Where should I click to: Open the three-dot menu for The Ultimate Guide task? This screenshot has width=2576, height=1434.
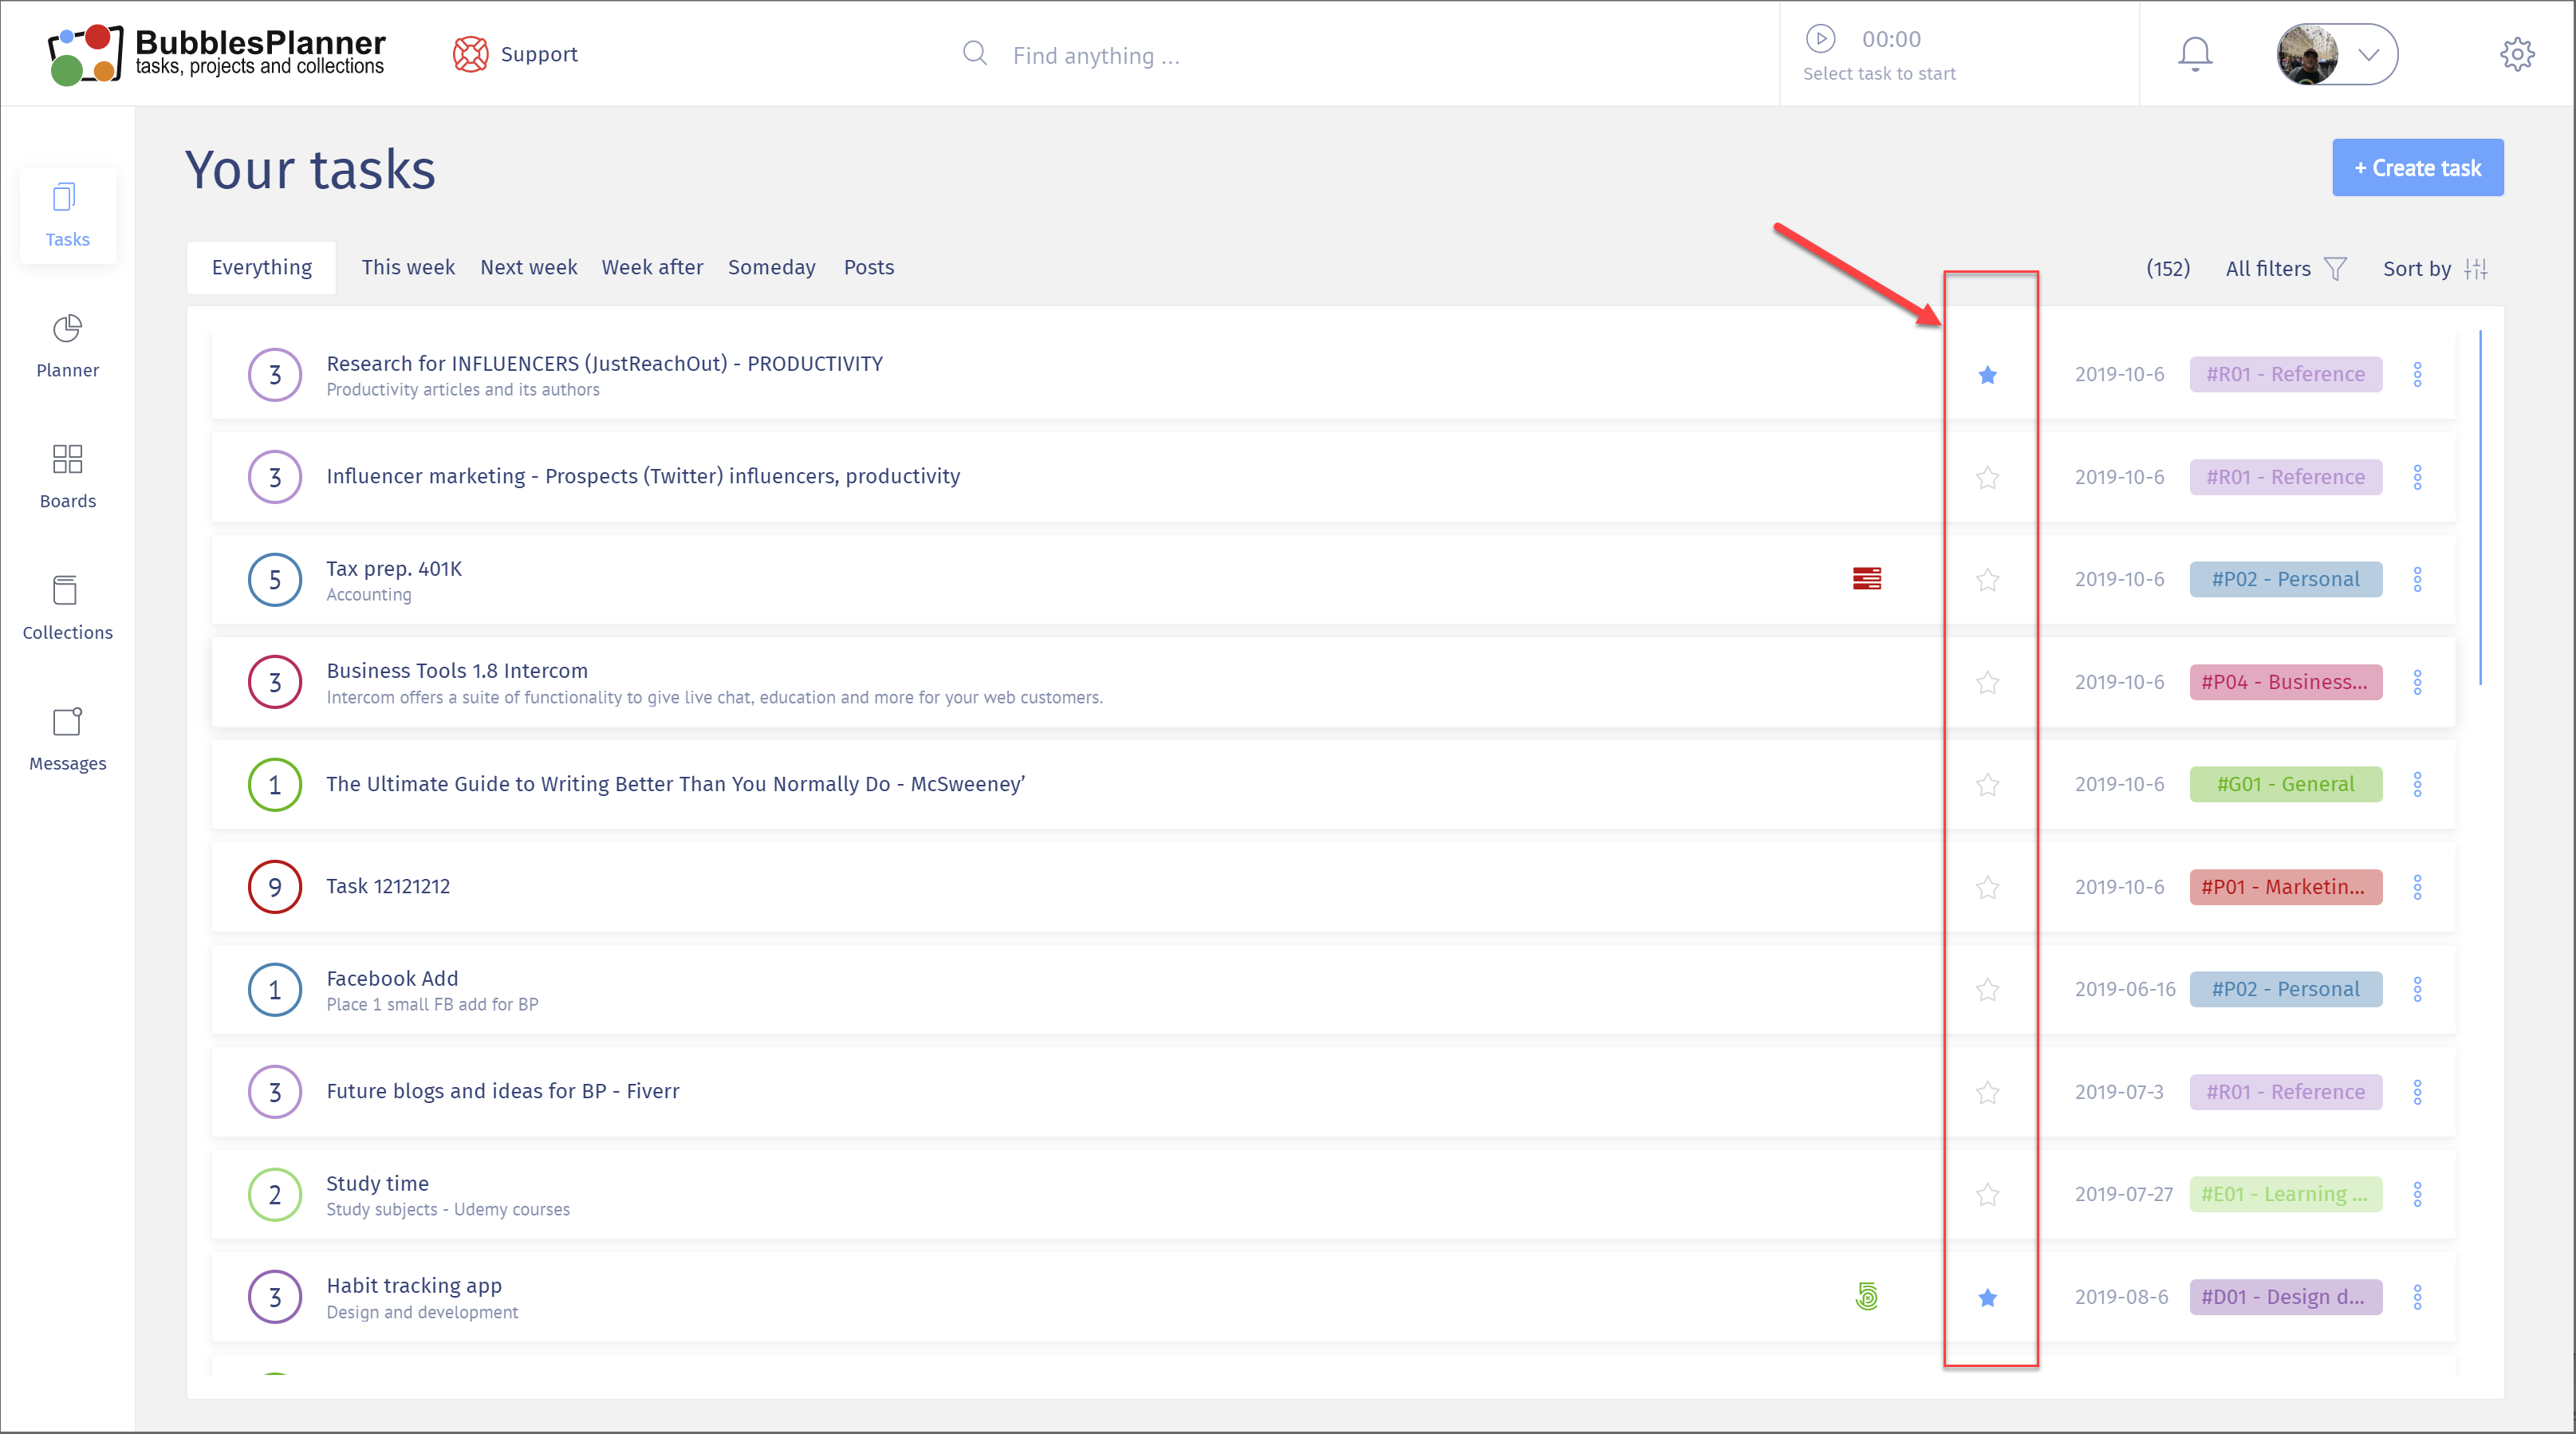click(x=2417, y=784)
